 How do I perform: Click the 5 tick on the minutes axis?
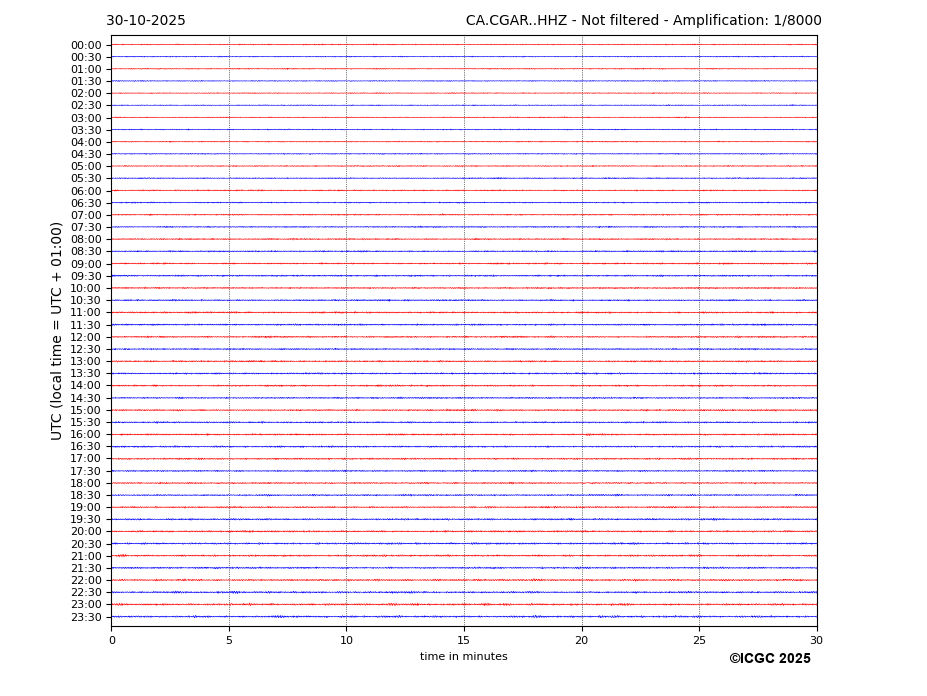(229, 640)
